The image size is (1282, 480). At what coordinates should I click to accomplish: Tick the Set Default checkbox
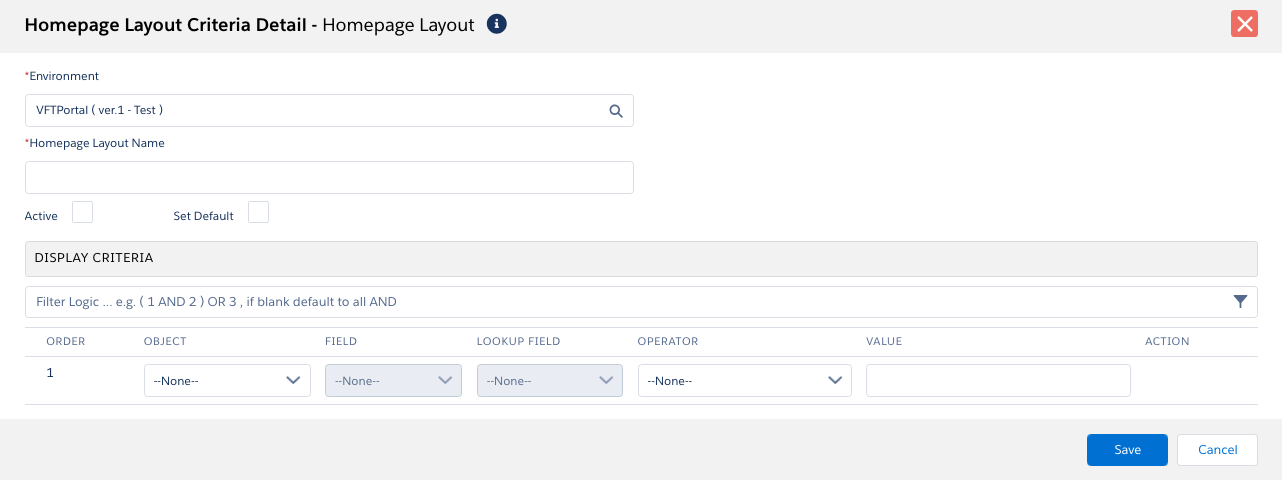click(258, 212)
